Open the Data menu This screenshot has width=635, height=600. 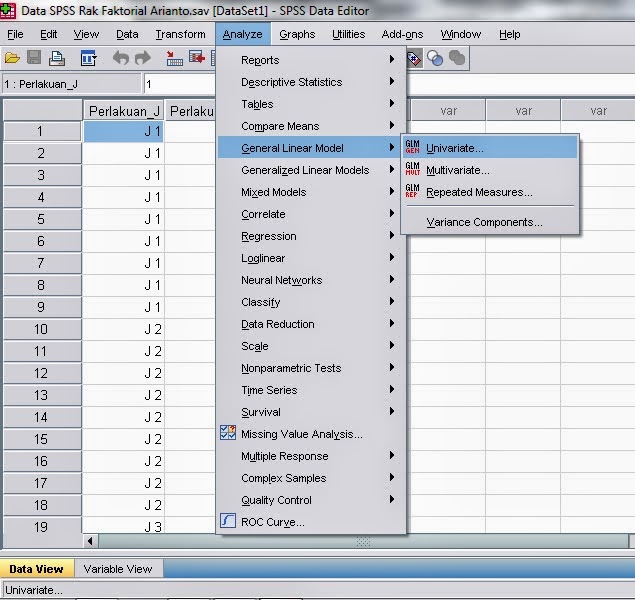click(127, 34)
